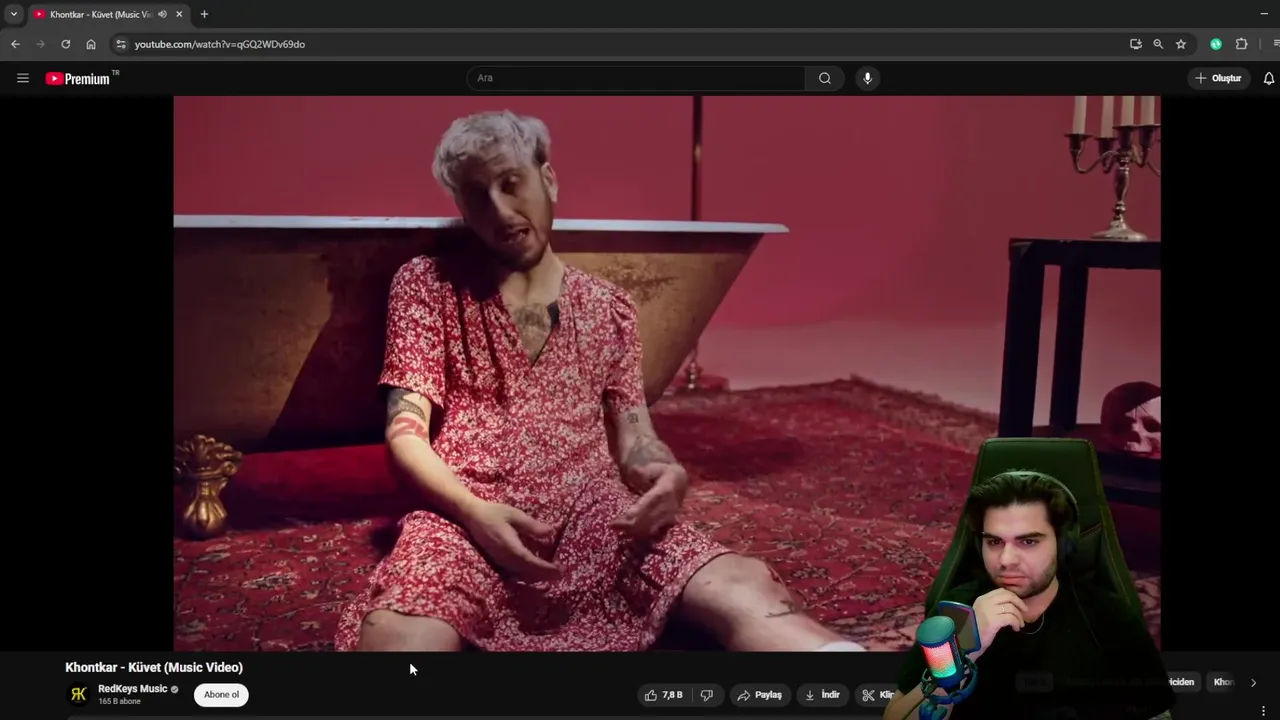Open the Extensions puzzle menu

click(x=1242, y=44)
